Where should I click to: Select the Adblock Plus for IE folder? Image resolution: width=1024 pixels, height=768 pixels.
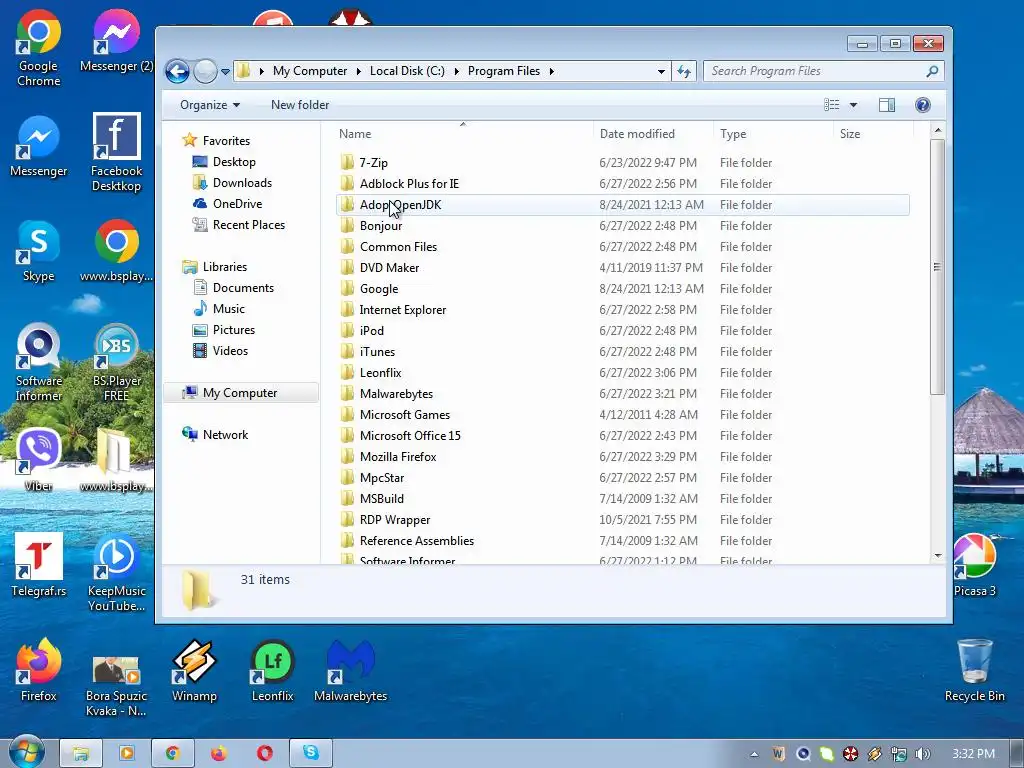tap(622, 184)
